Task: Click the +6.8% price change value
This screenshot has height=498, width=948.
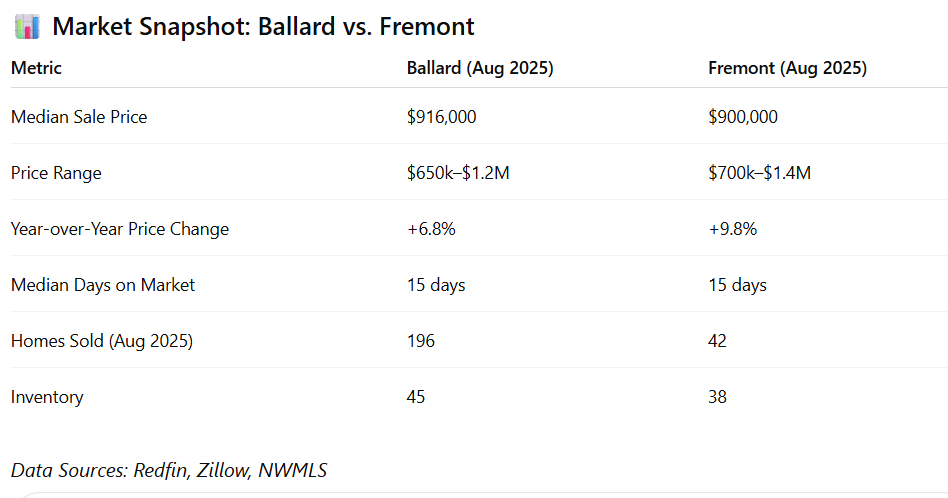Action: pos(431,229)
